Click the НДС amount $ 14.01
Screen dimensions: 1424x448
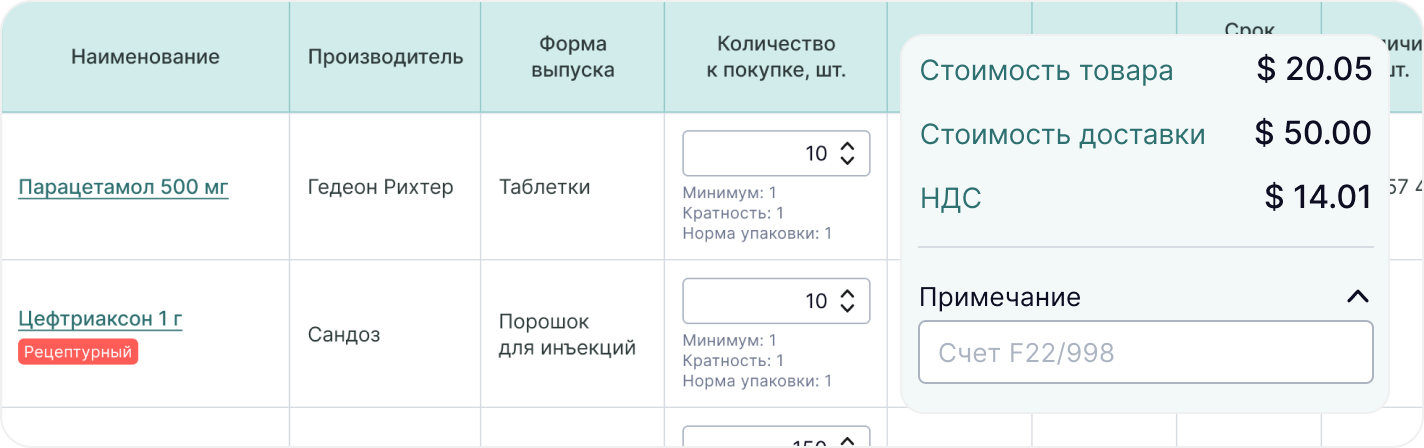[1318, 197]
